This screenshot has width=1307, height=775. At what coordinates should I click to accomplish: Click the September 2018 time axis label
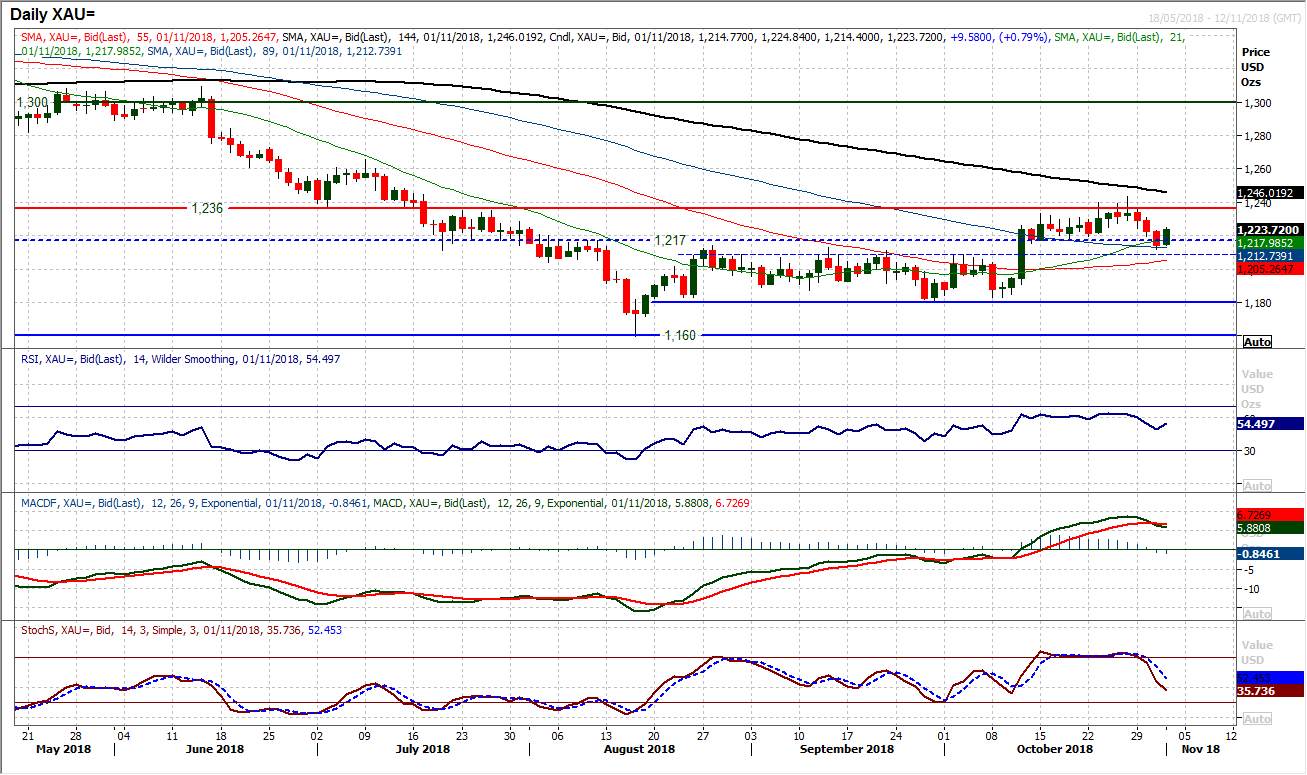(845, 748)
